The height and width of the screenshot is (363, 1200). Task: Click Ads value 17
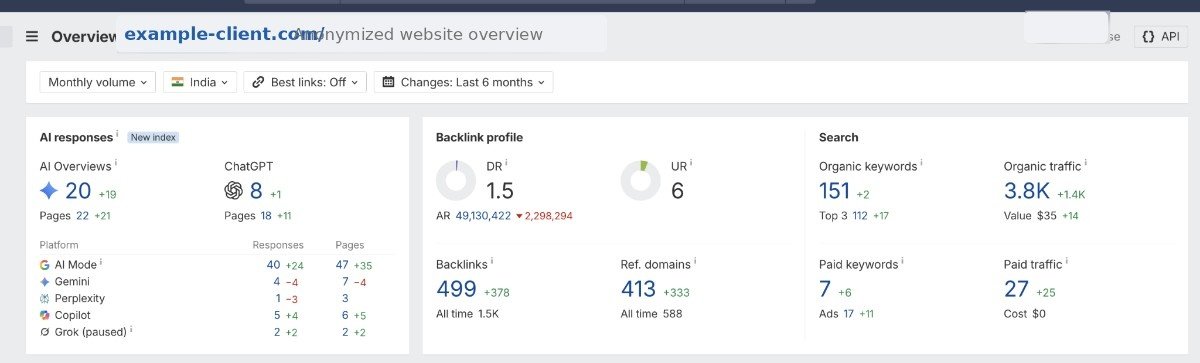click(x=848, y=314)
